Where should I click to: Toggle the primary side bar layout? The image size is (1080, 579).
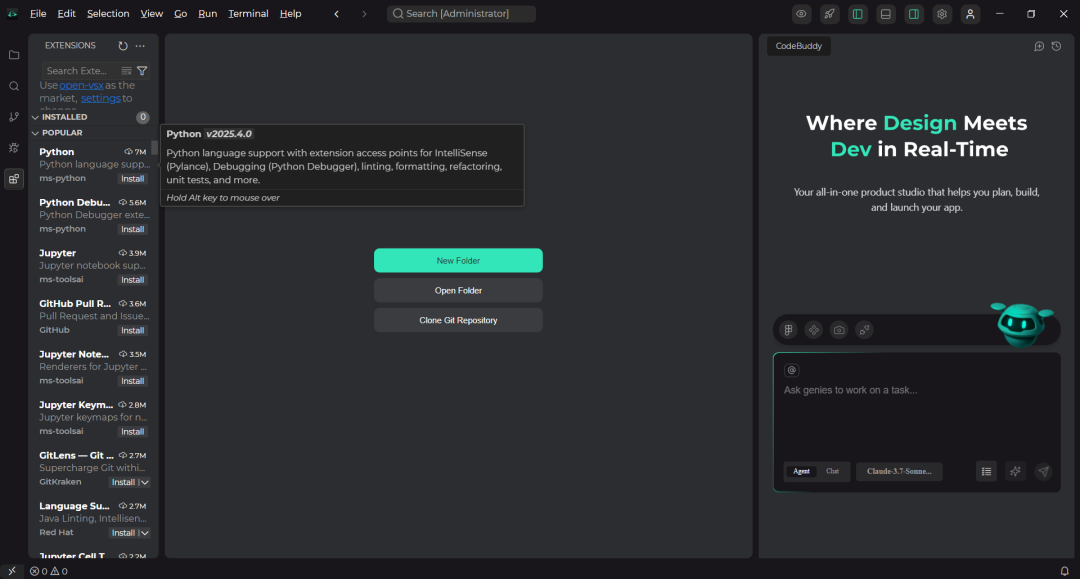pos(858,14)
